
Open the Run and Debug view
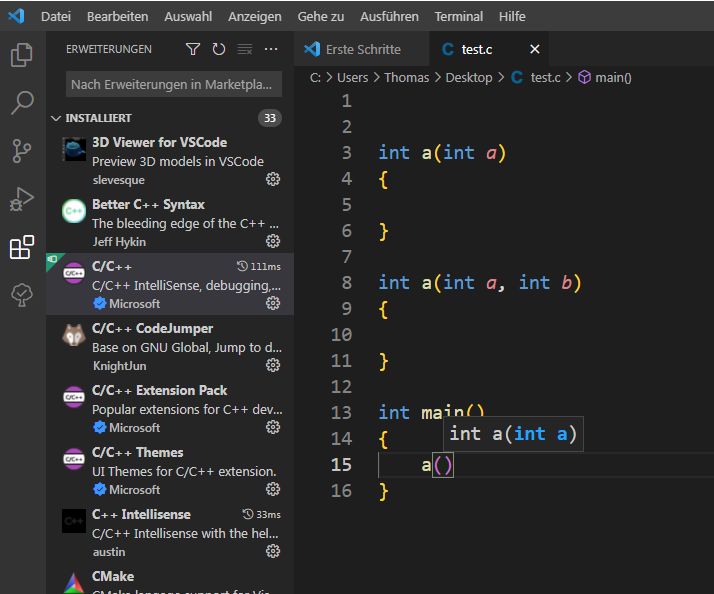pyautogui.click(x=21, y=199)
